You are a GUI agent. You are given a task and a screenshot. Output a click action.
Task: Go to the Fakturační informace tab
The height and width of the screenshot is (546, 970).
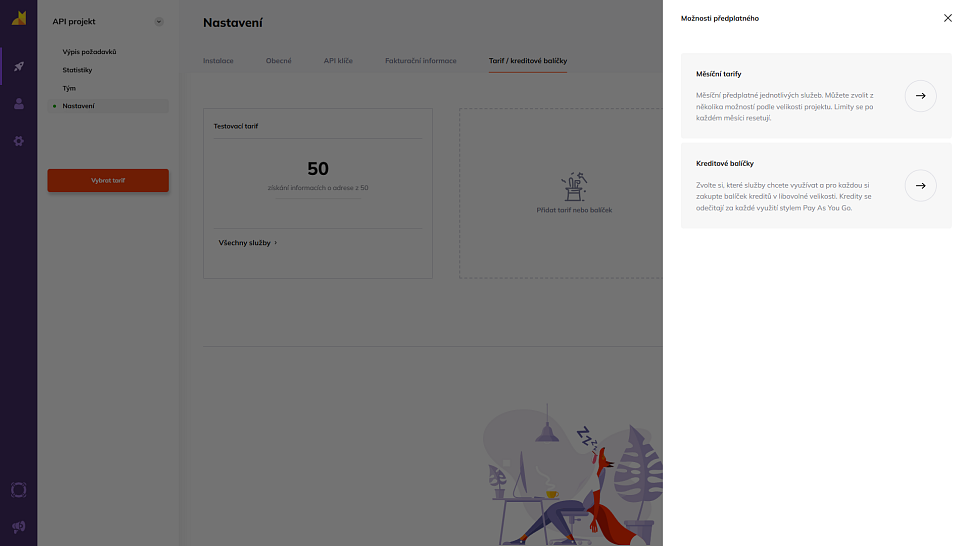tap(420, 61)
